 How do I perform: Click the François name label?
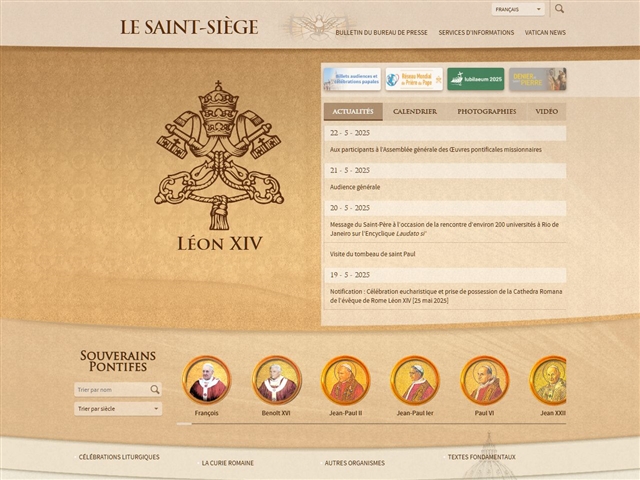click(207, 413)
